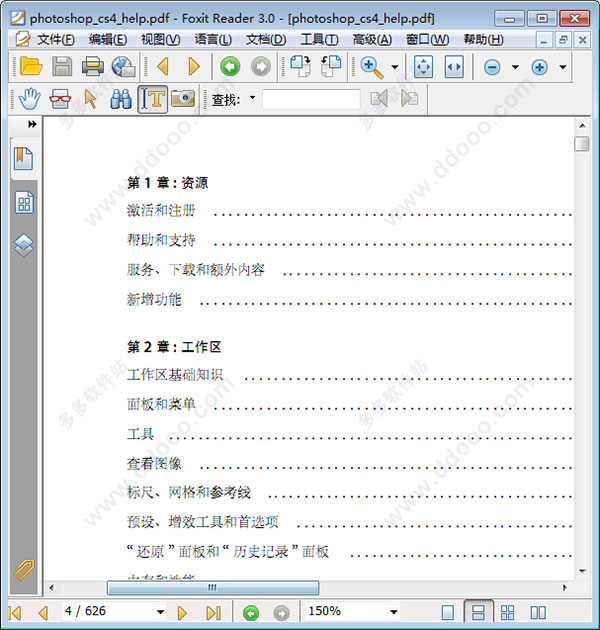Click the blue plus zoom in button

coord(540,67)
